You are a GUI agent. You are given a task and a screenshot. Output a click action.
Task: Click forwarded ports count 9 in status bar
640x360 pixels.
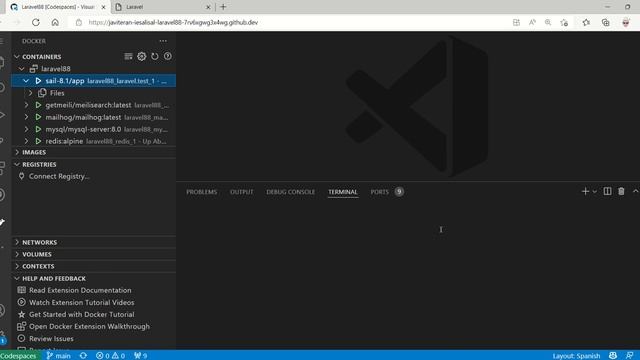pyautogui.click(x=141, y=356)
